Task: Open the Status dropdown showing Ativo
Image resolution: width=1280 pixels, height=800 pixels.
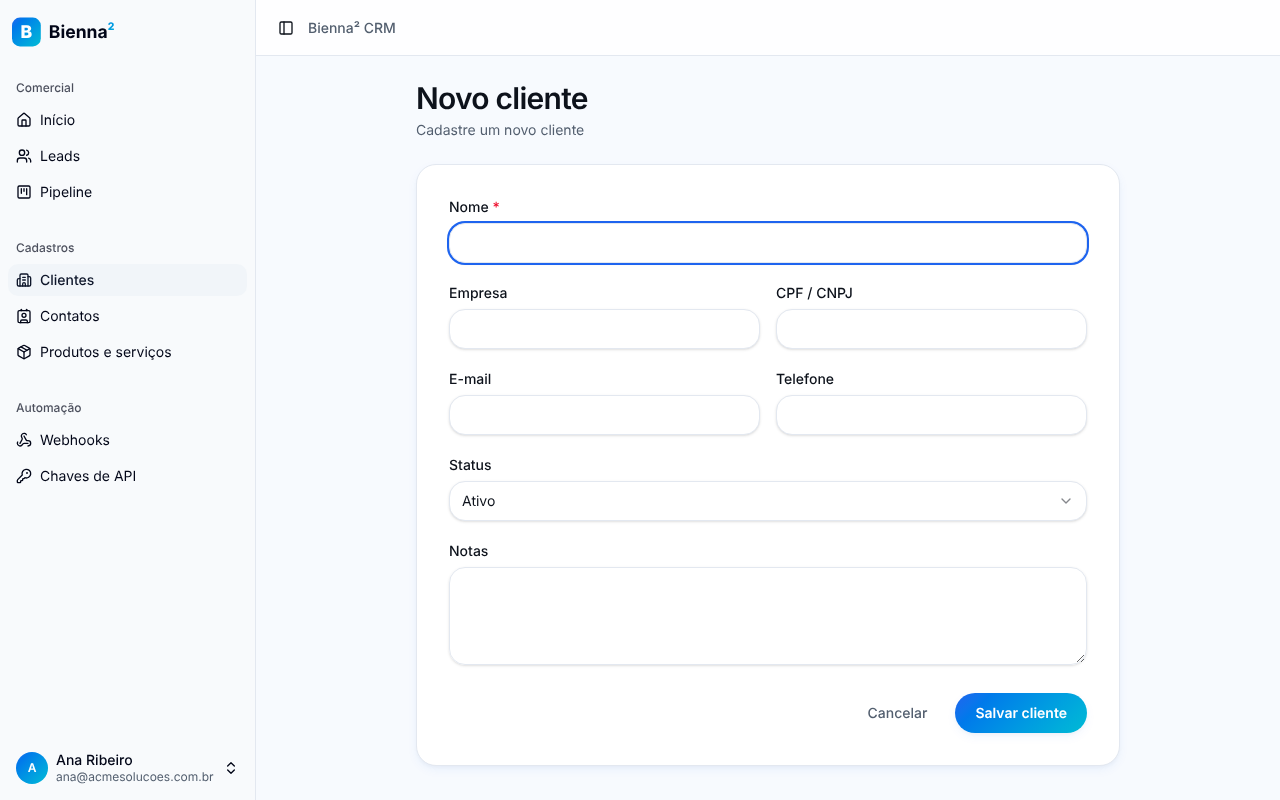Action: pos(768,501)
